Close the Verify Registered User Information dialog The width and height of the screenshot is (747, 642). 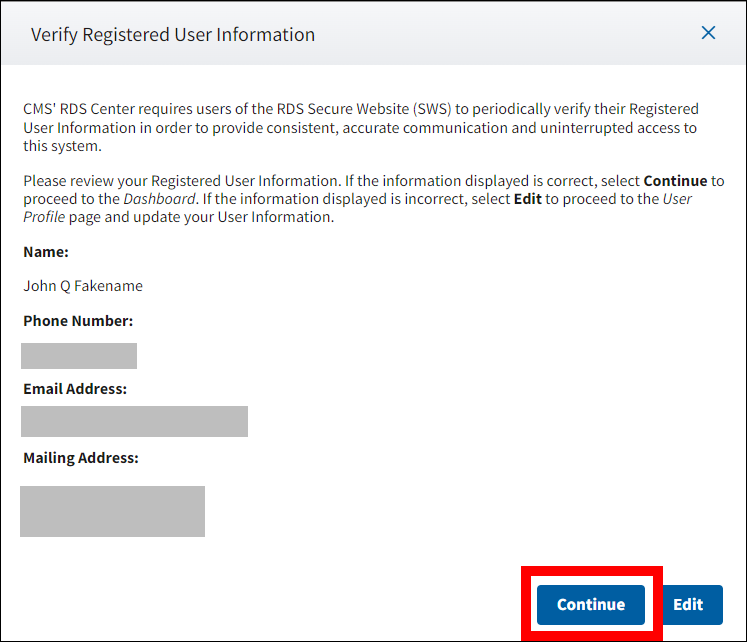(x=708, y=33)
